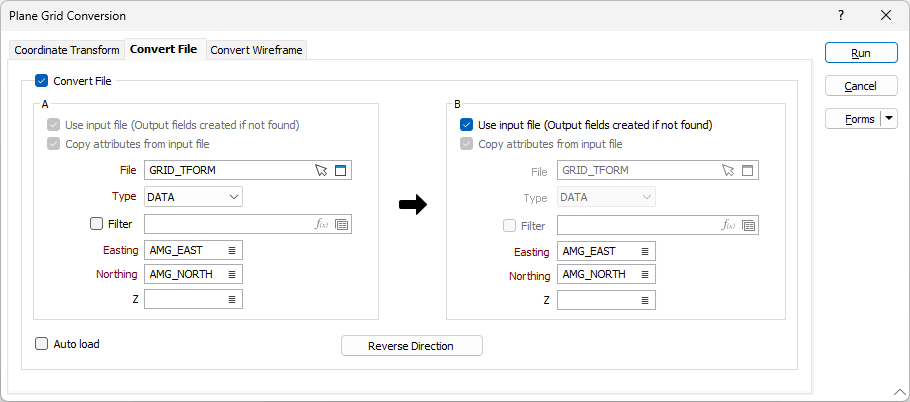Open the file viewer icon in group A
Image resolution: width=910 pixels, height=402 pixels.
340,170
